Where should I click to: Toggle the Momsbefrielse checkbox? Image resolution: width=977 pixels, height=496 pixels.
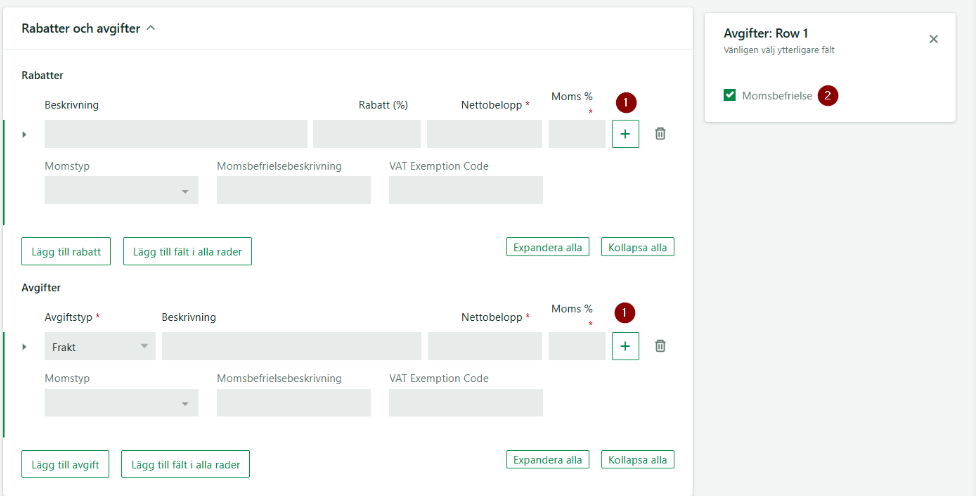pyautogui.click(x=730, y=96)
